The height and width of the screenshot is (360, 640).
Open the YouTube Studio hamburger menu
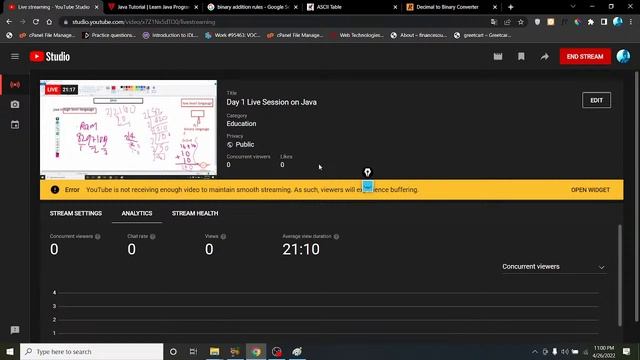click(15, 56)
